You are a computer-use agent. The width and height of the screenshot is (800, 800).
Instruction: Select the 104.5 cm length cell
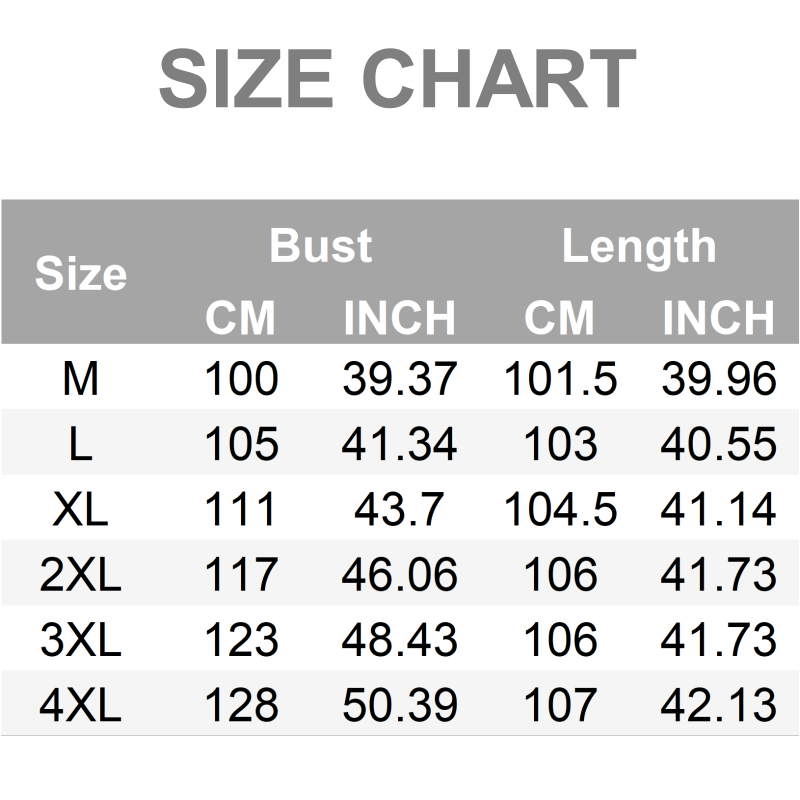point(560,510)
